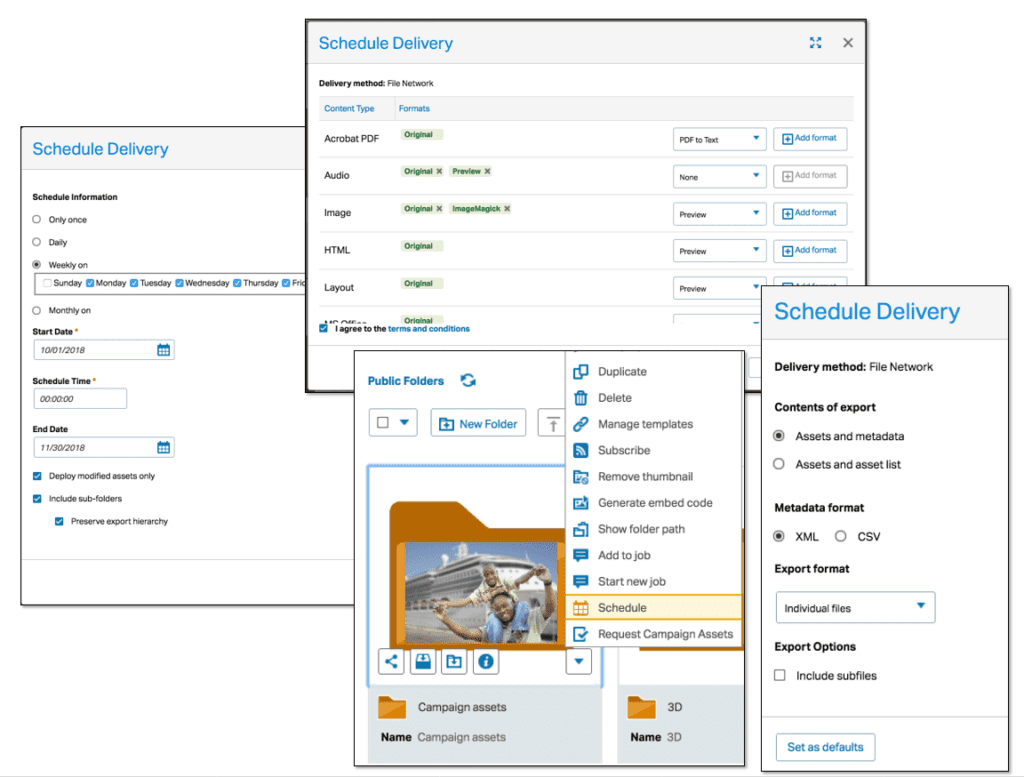The height and width of the screenshot is (777, 1024).
Task: Select the archive/download icon under the thumbnail
Action: [422, 661]
